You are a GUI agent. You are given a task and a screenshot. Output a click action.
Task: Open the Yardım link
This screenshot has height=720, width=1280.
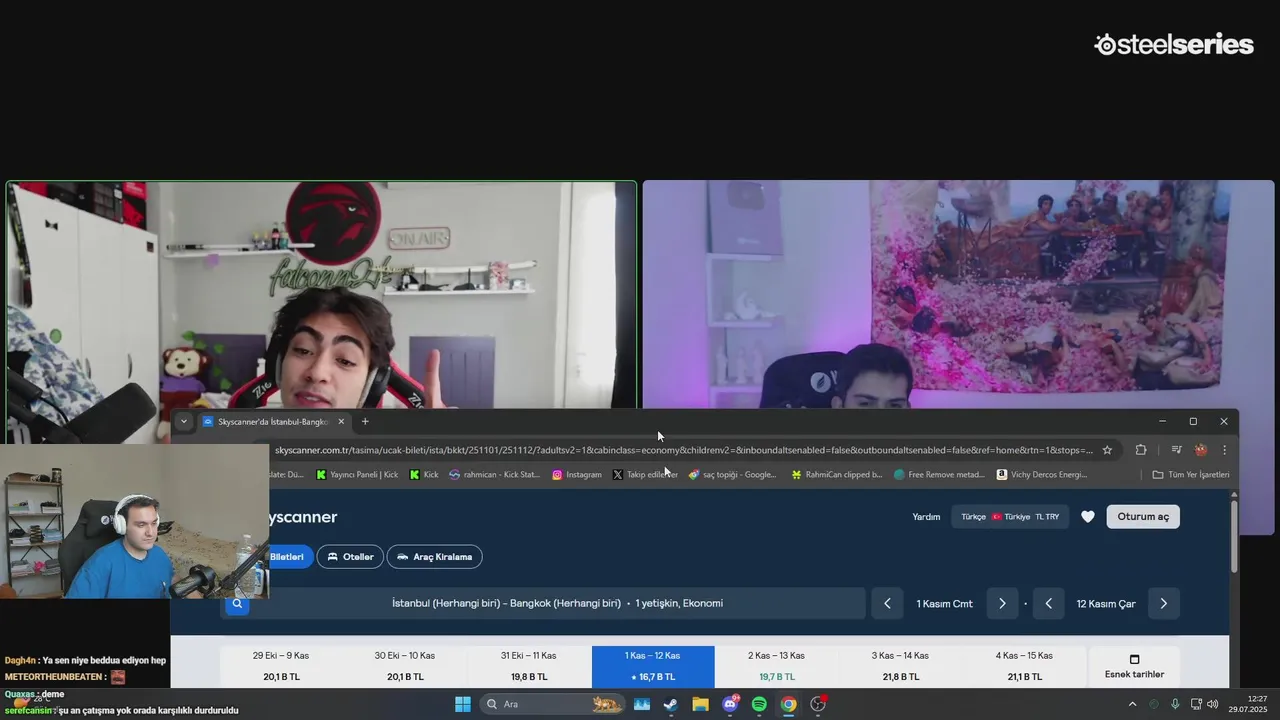(926, 517)
